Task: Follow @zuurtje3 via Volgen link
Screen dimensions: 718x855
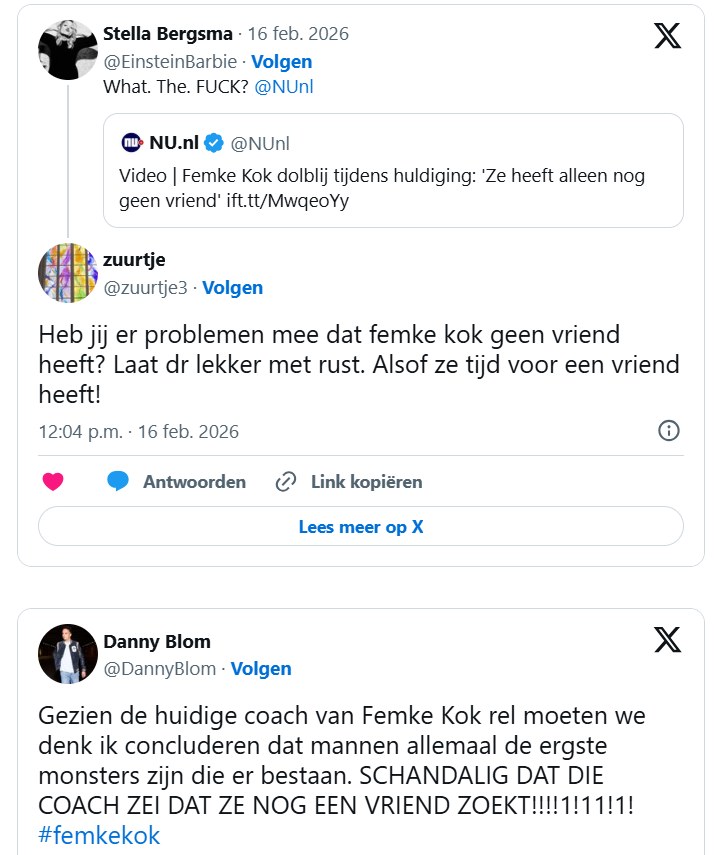Action: [232, 288]
